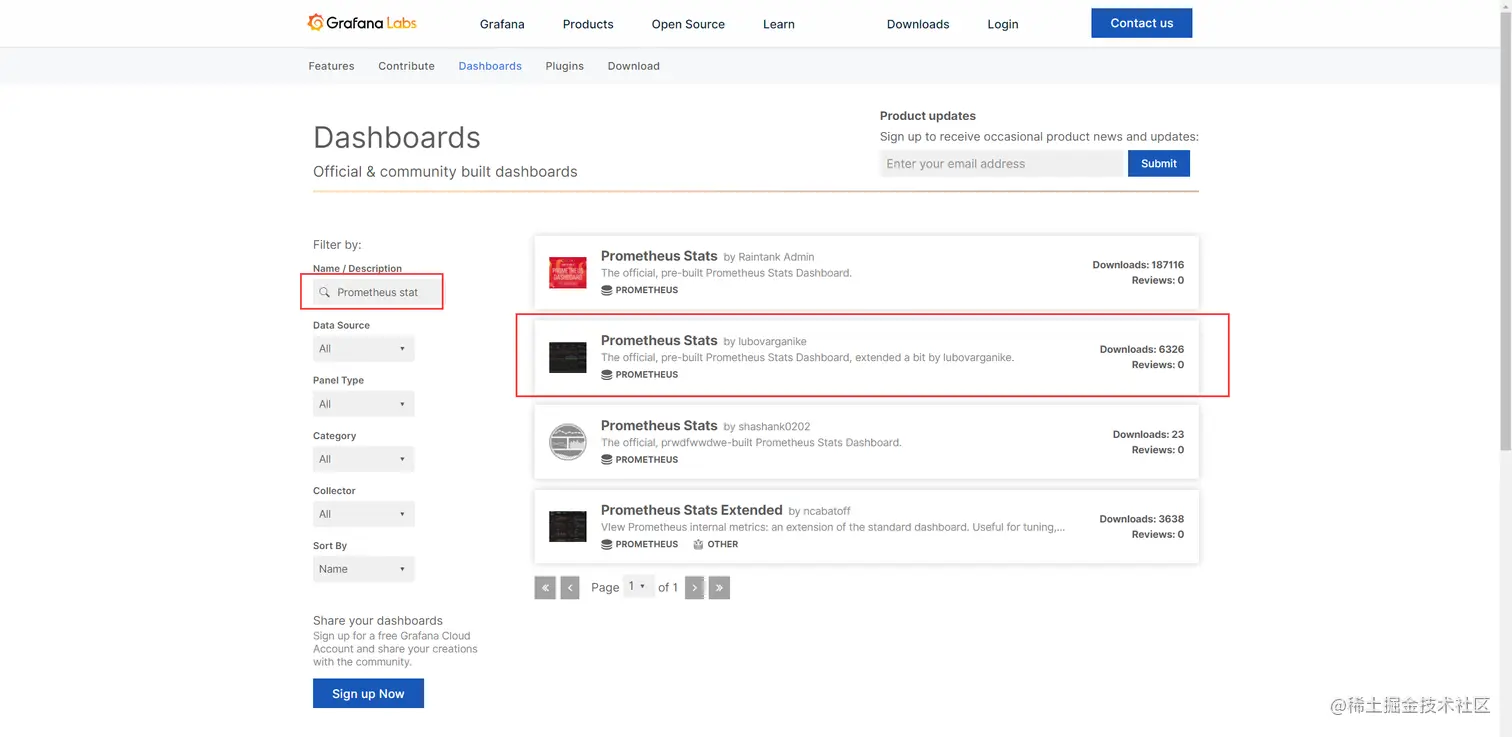This screenshot has height=737, width=1512.
Task: Open the Open Source menu
Action: point(688,24)
